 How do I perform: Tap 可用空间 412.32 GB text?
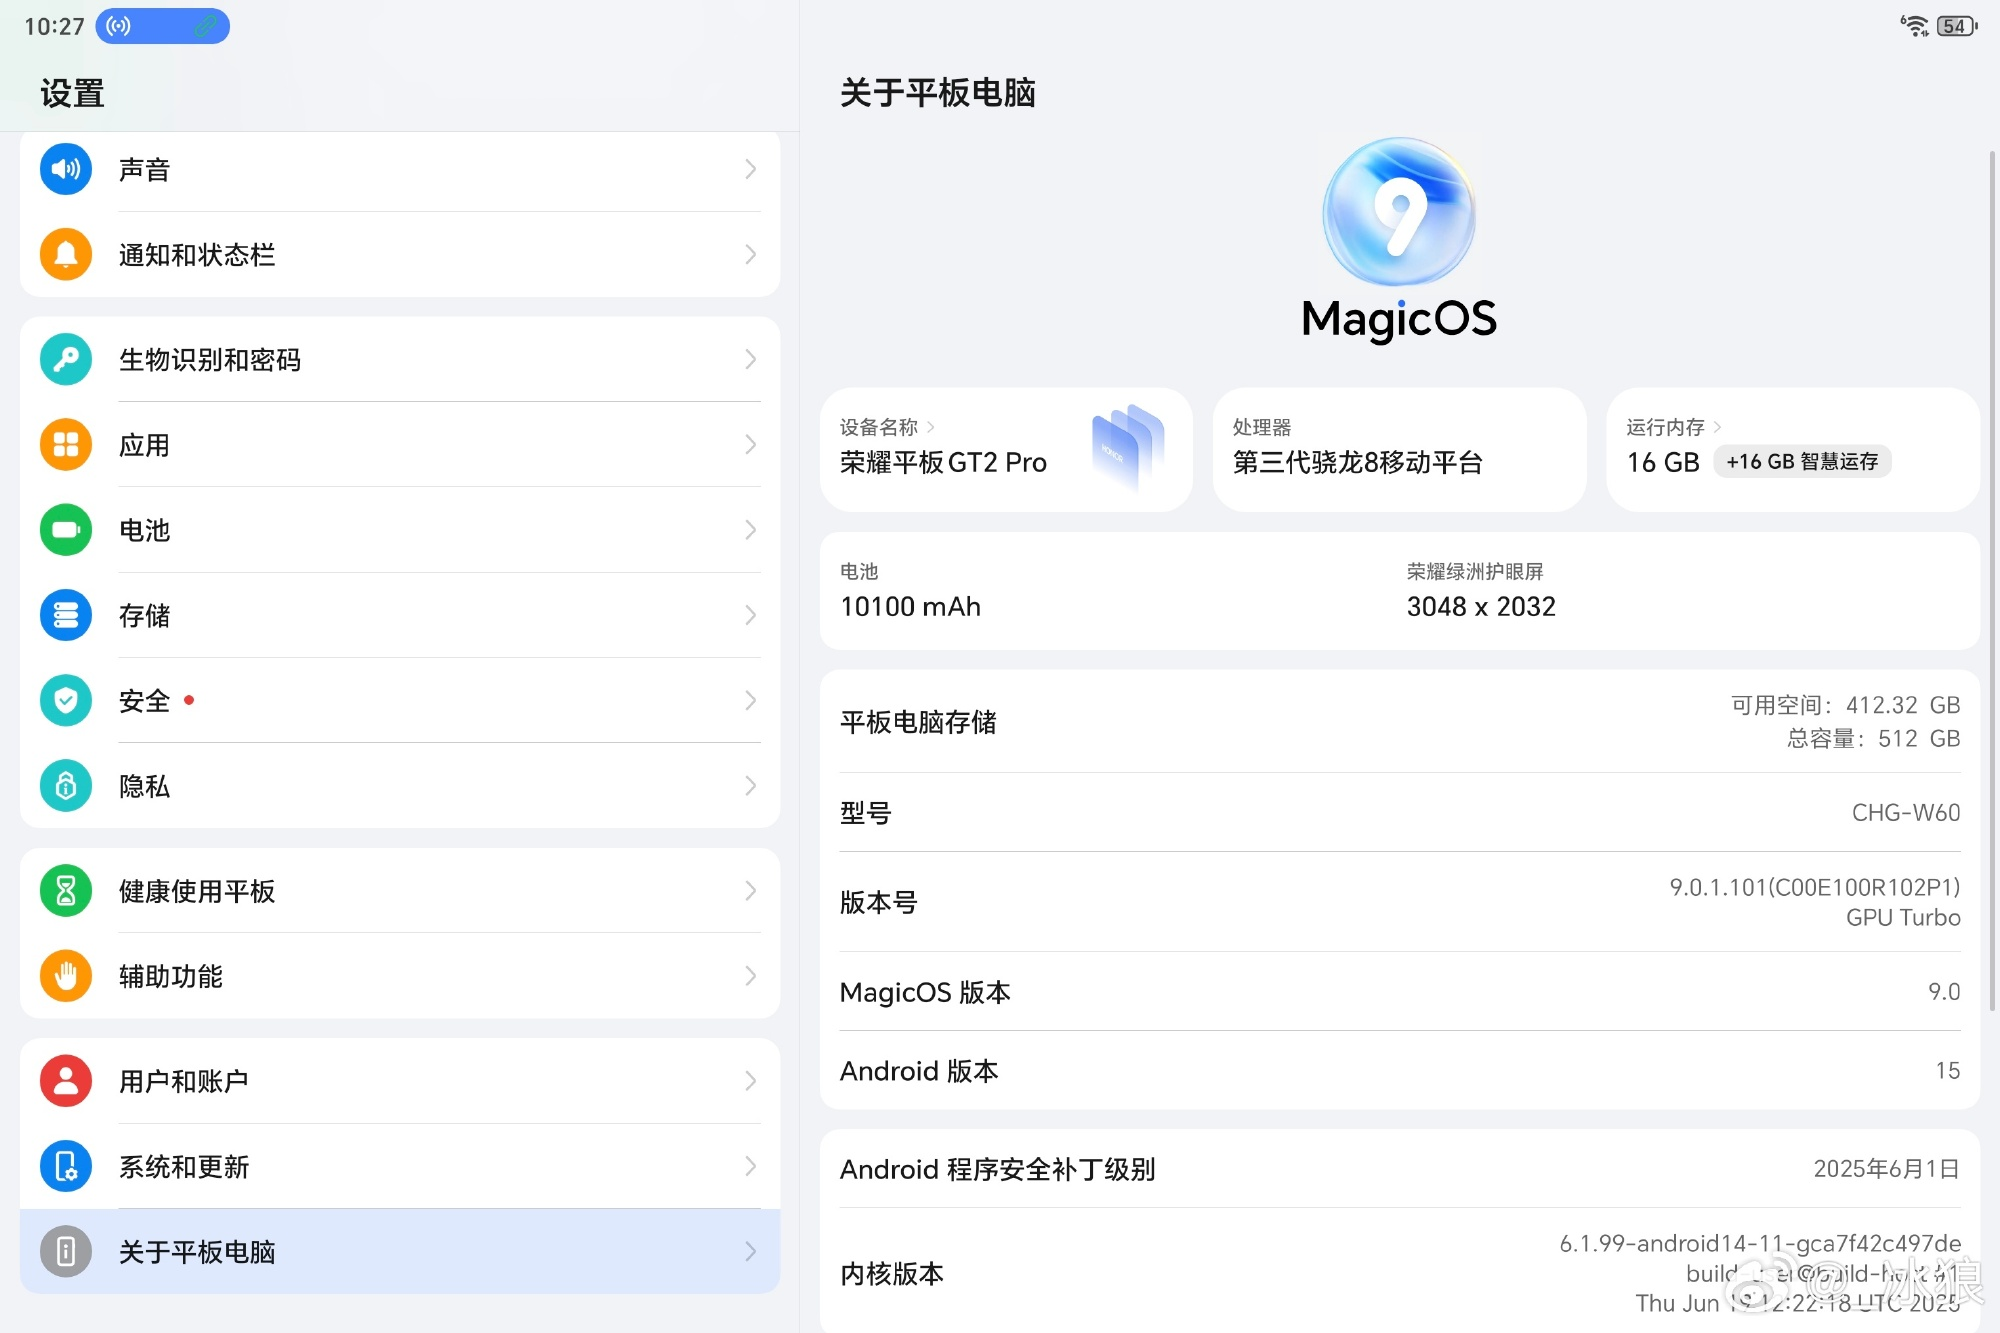(1846, 705)
